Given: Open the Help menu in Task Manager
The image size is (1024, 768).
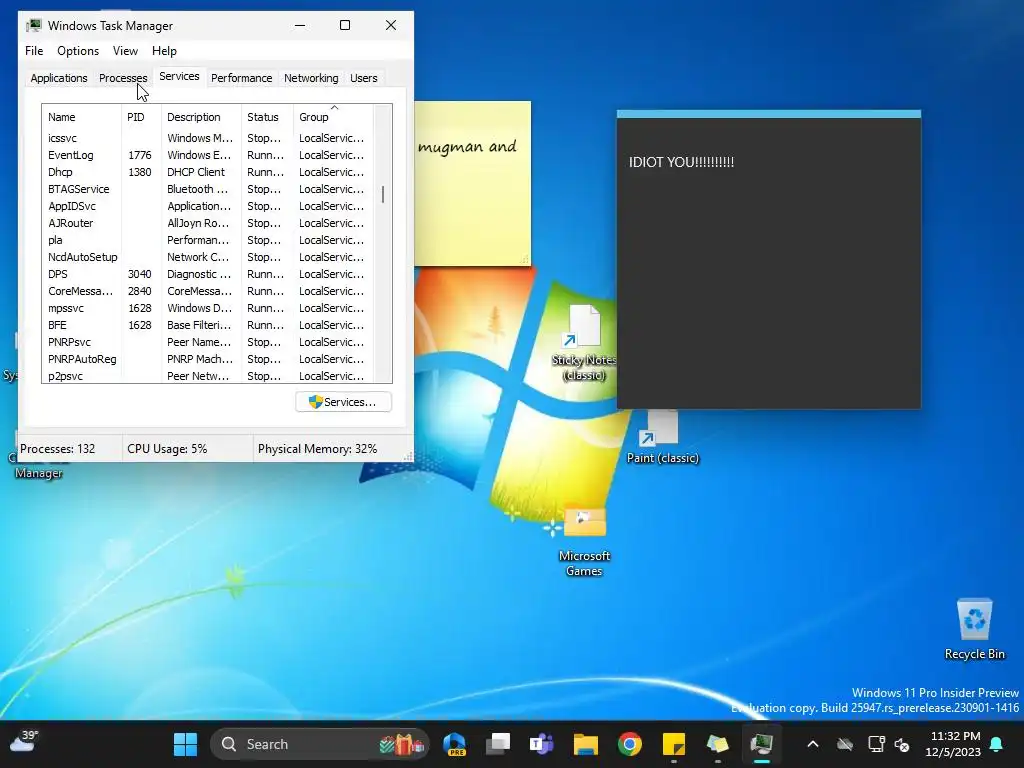Looking at the screenshot, I should (164, 51).
